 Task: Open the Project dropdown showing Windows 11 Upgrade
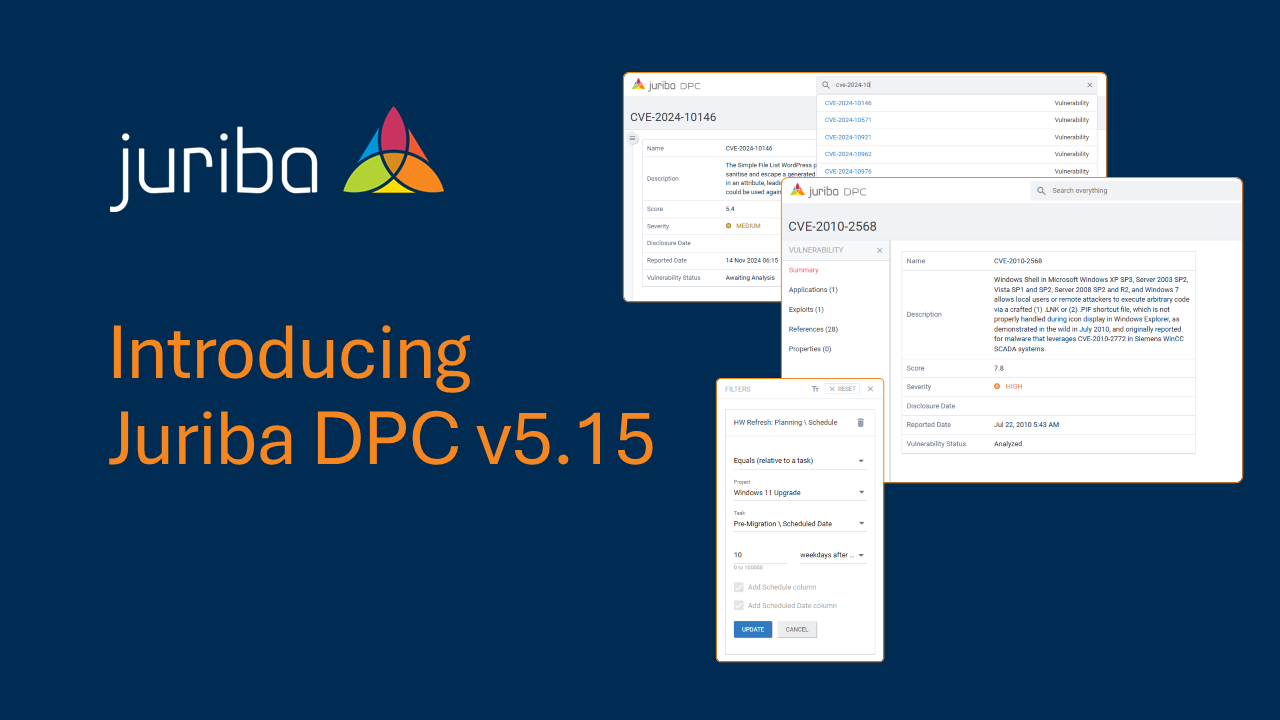click(799, 492)
